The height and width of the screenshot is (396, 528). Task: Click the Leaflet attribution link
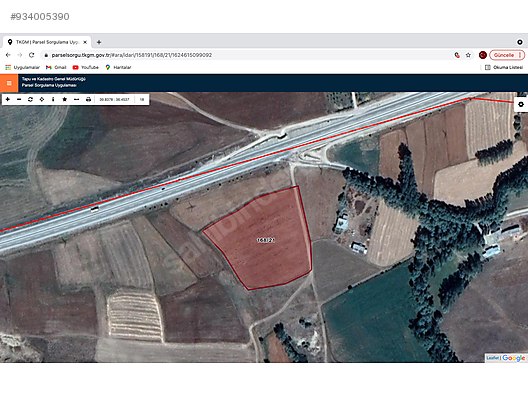pyautogui.click(x=492, y=358)
